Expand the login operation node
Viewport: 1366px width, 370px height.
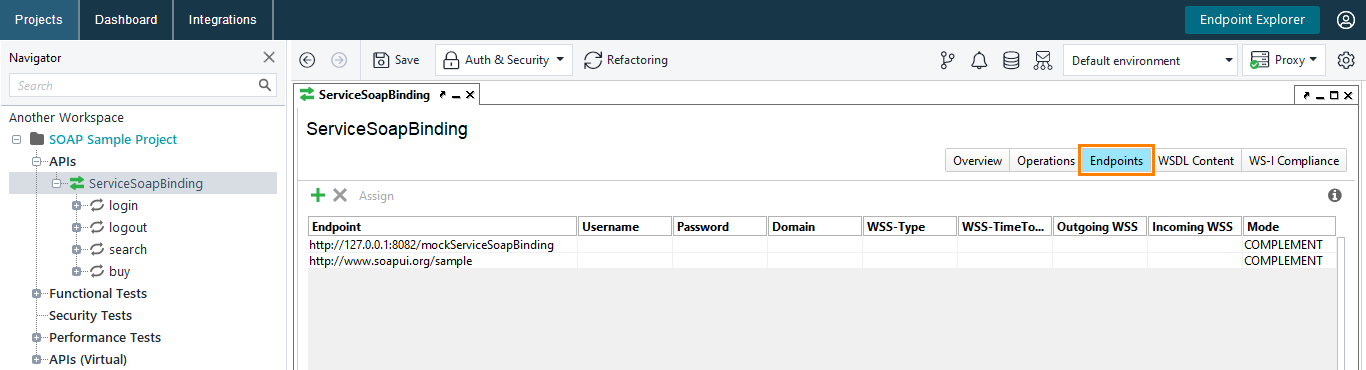coord(77,206)
